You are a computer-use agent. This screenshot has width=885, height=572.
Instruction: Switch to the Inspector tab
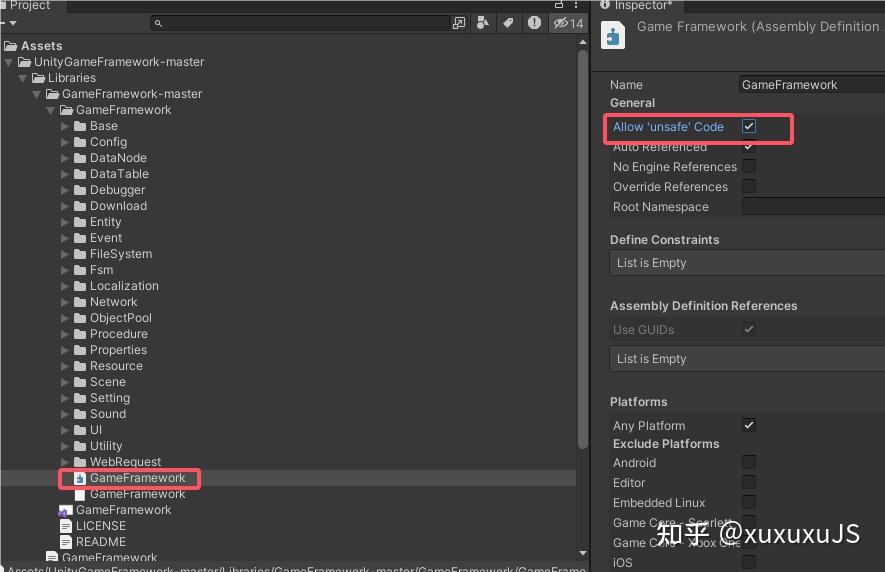(637, 5)
